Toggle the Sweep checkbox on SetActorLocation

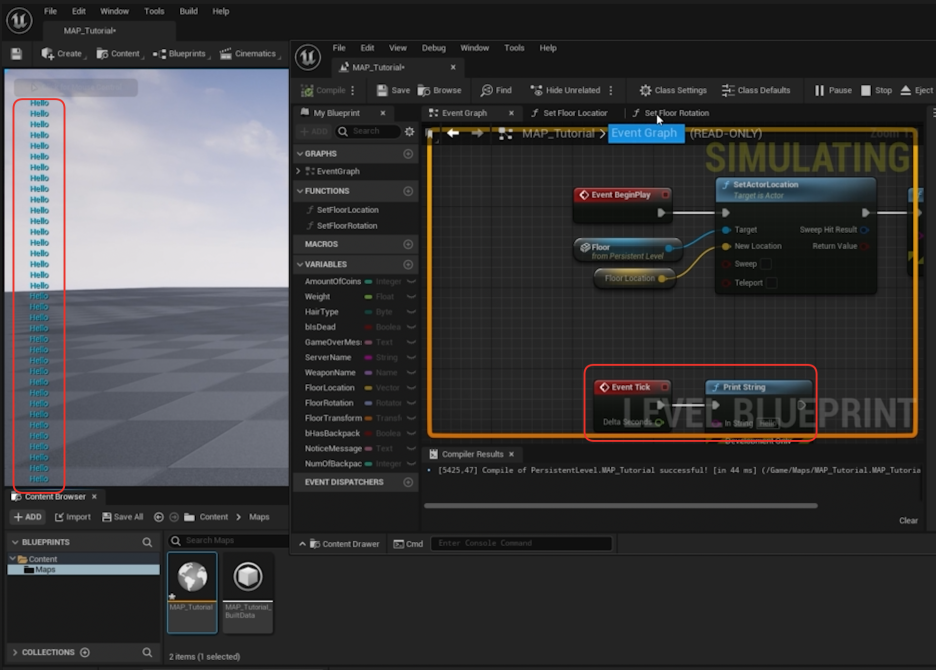pyautogui.click(x=766, y=264)
